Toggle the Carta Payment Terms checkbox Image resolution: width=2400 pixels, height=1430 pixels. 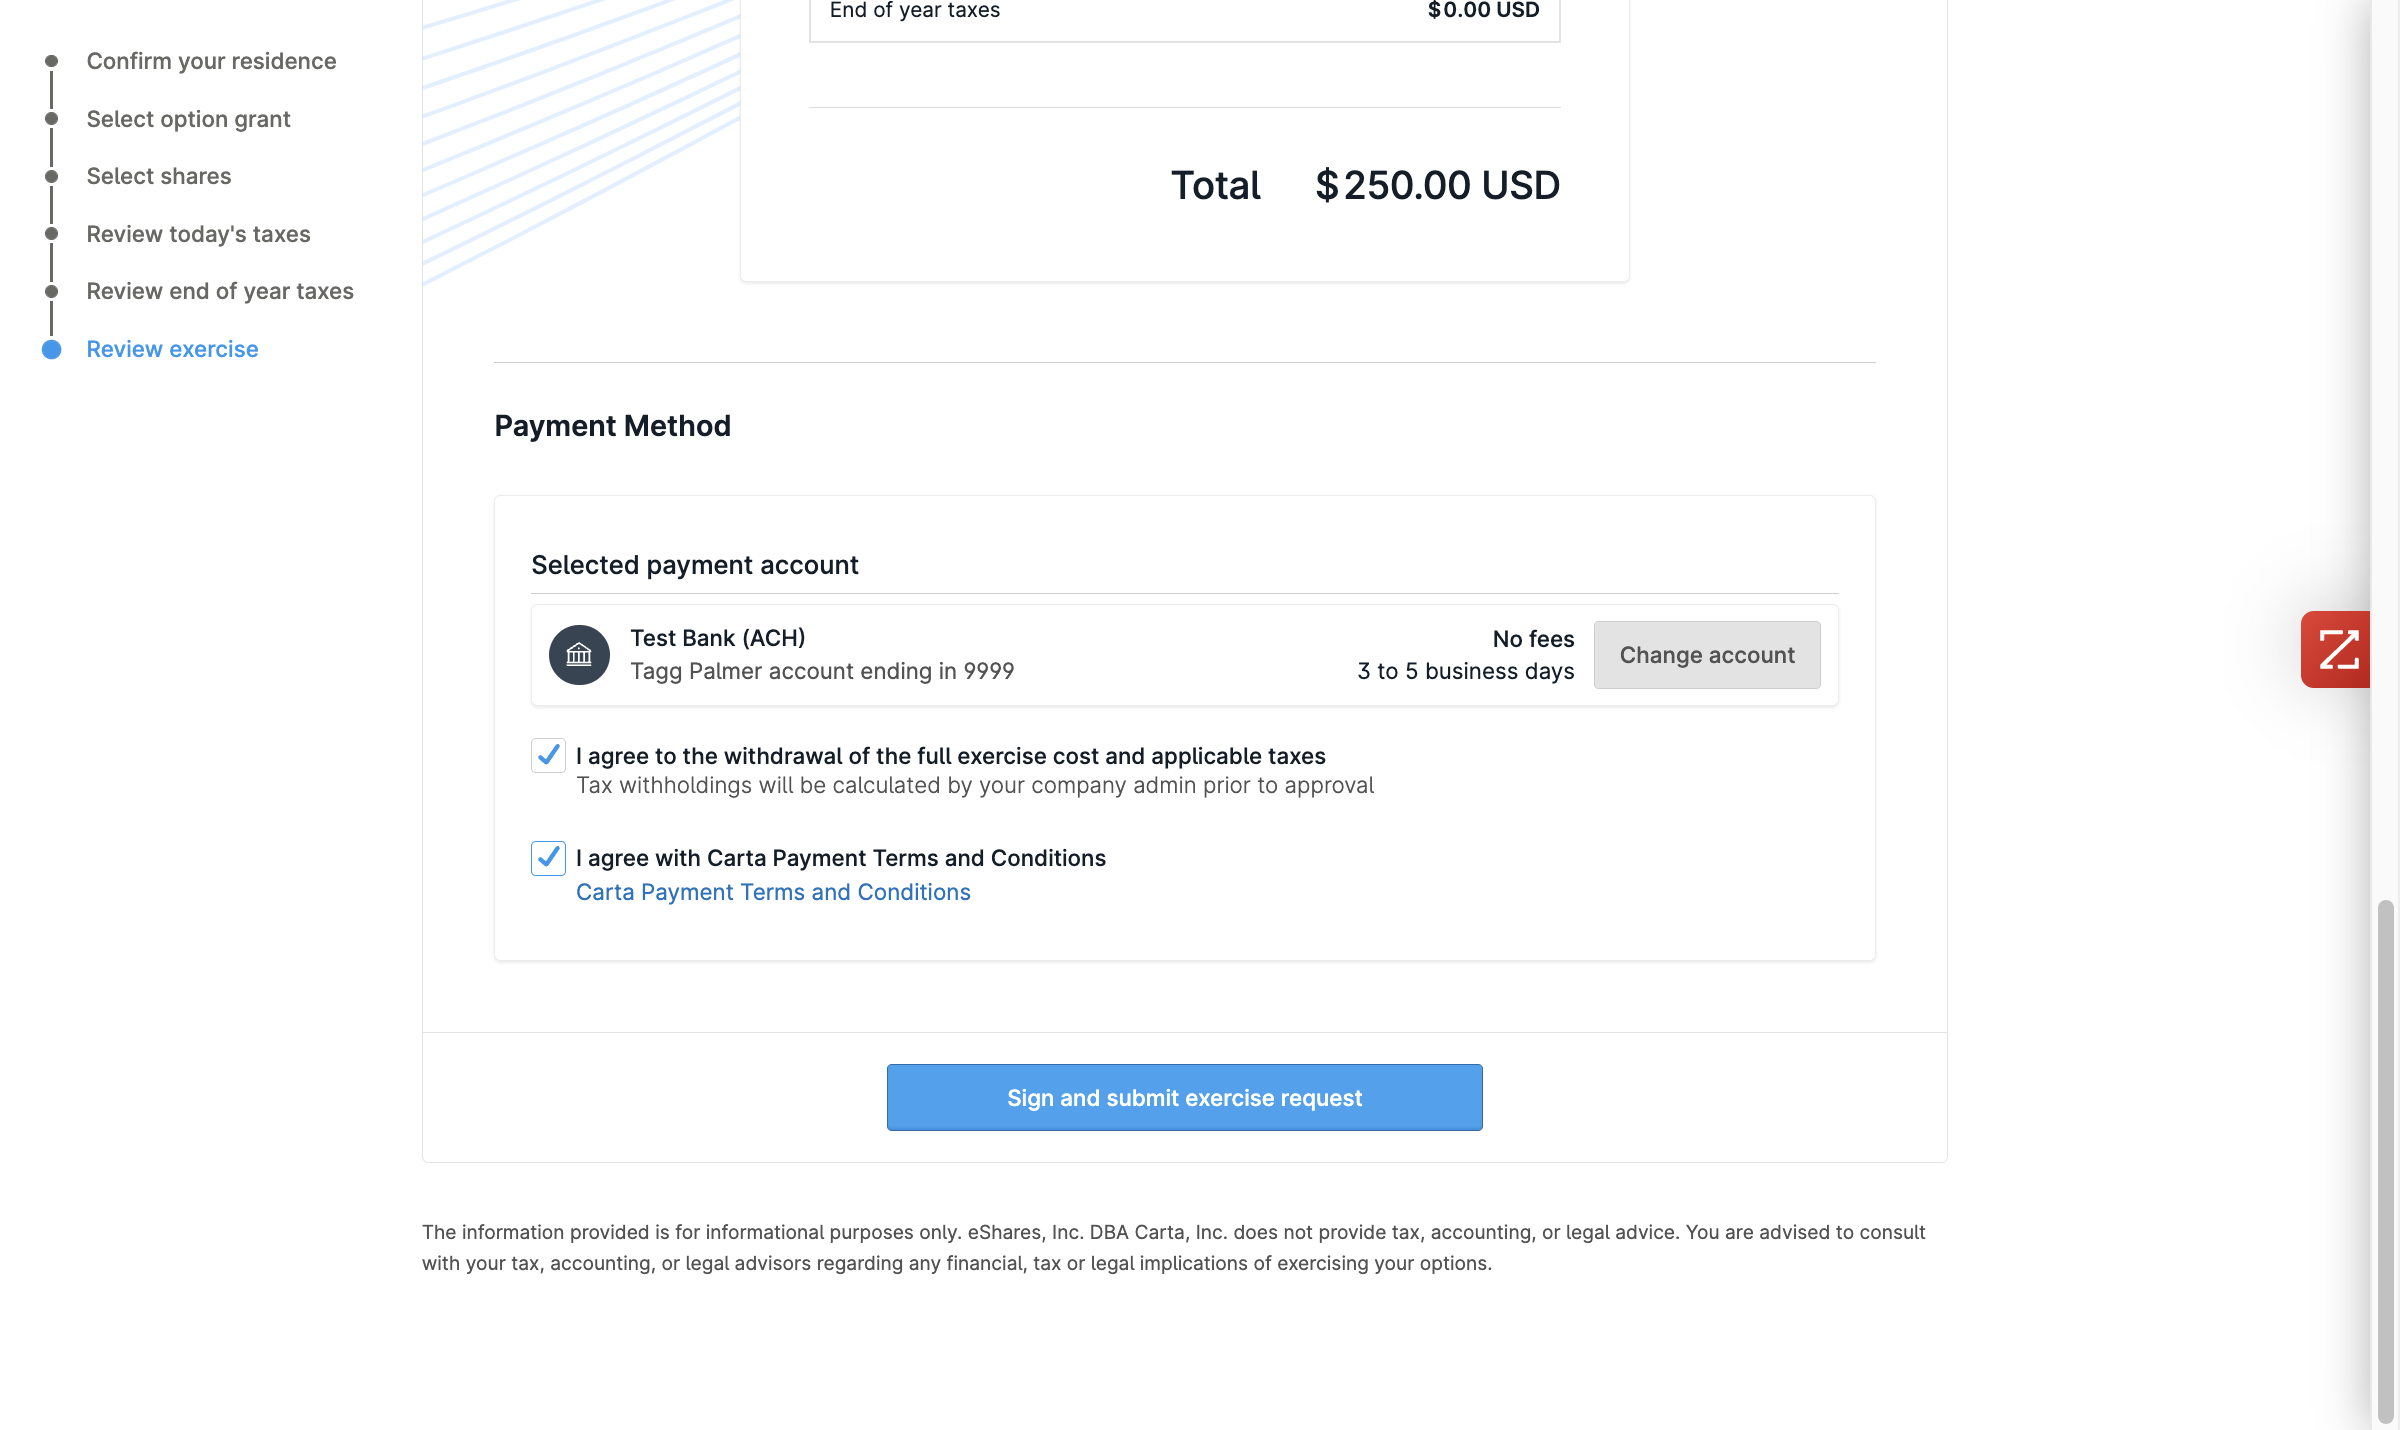click(546, 856)
